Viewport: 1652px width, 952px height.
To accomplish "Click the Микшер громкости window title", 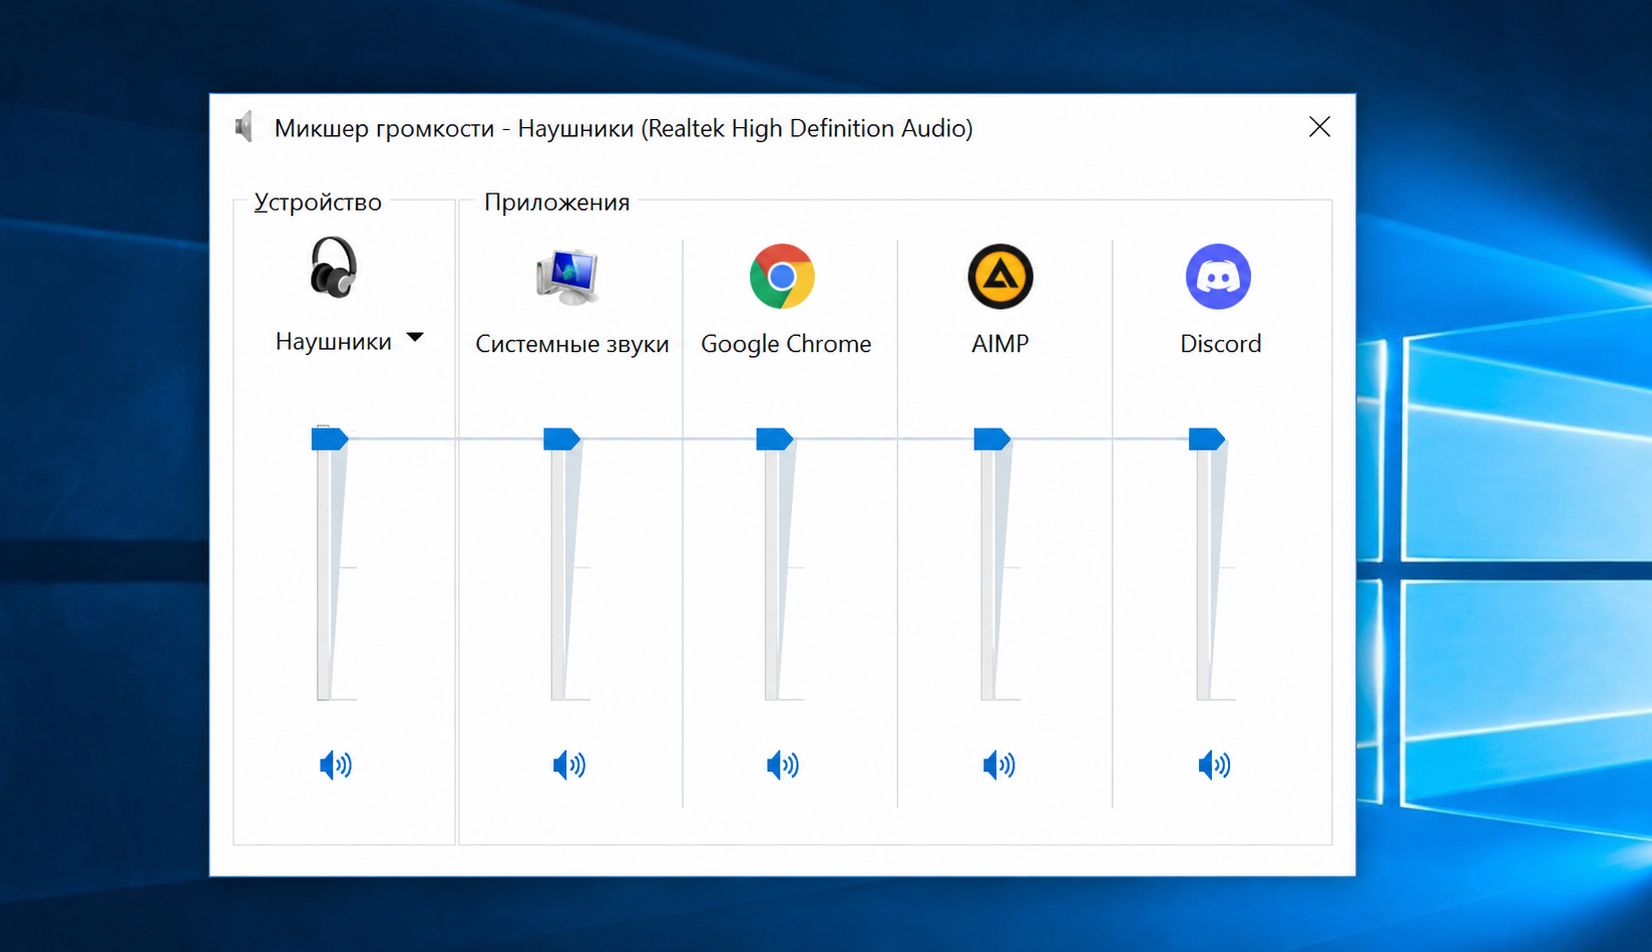I will (623, 128).
